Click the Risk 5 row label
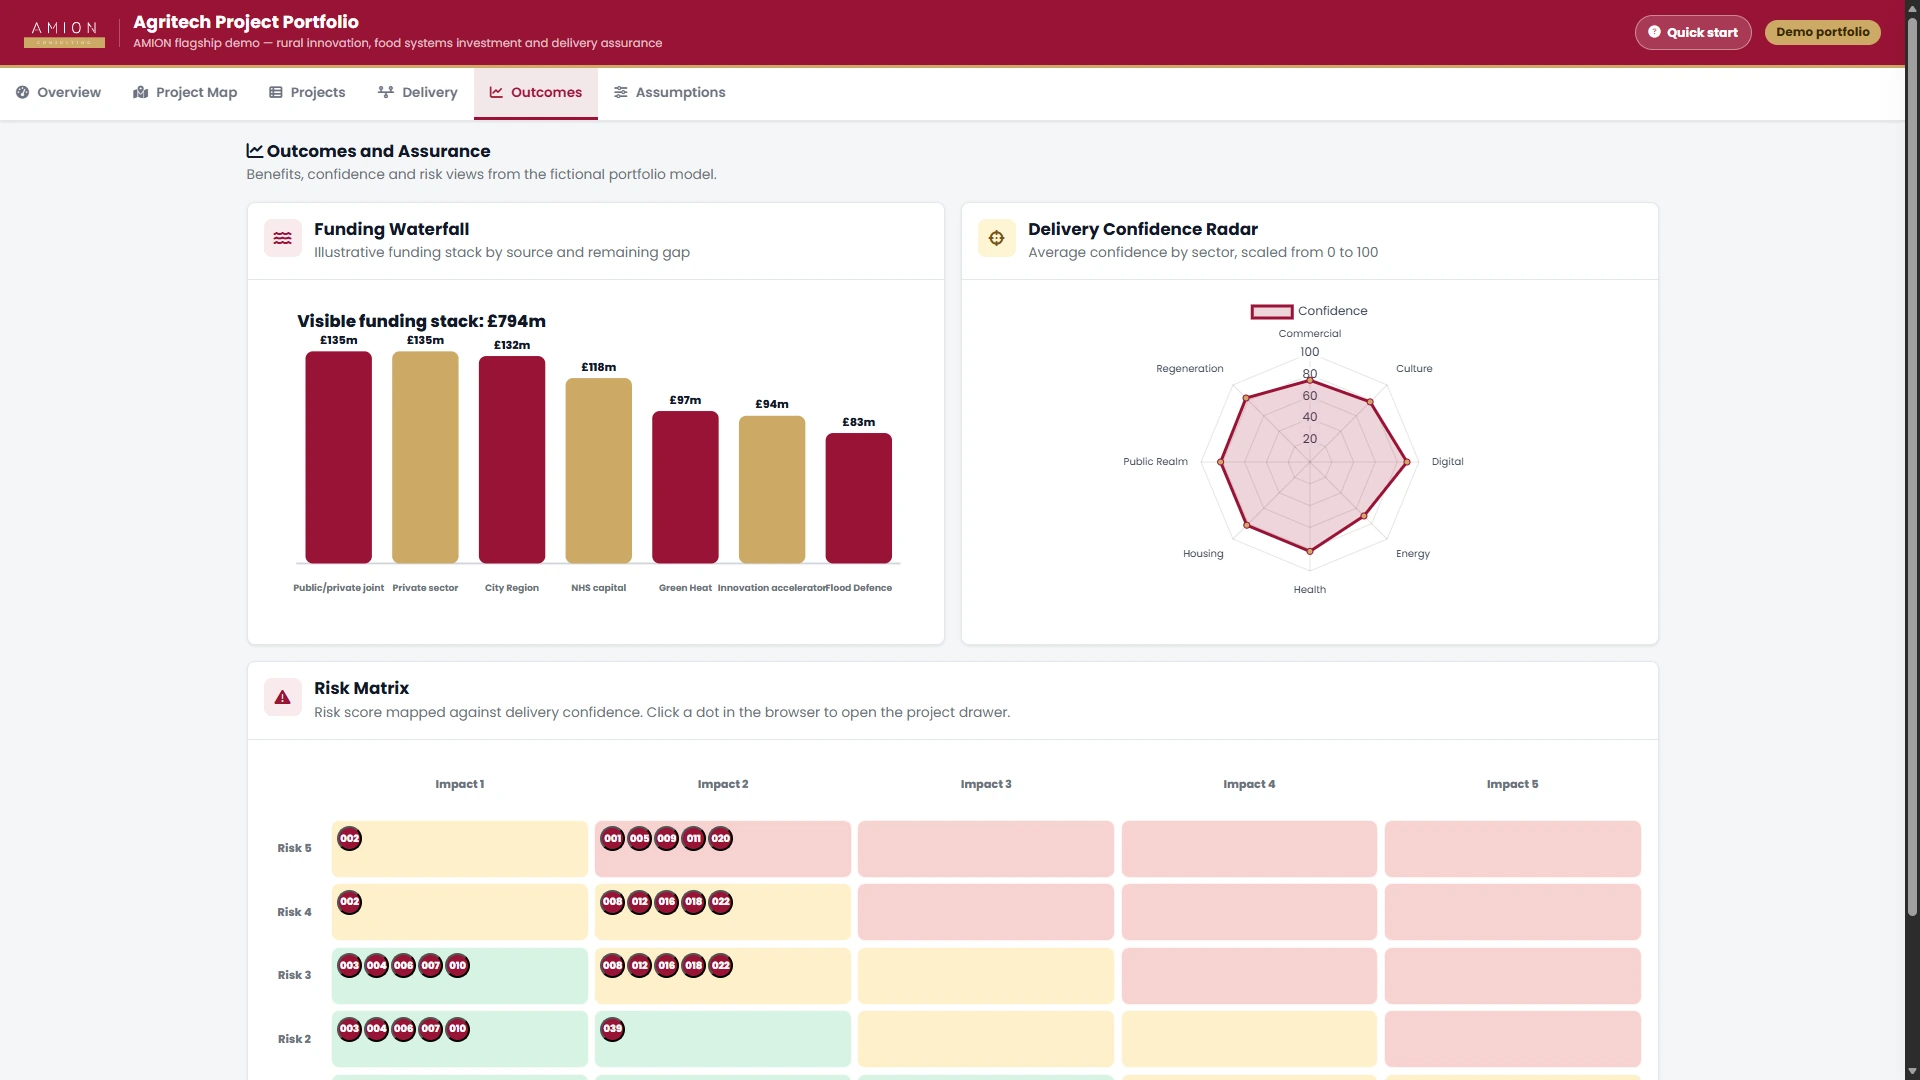This screenshot has height=1080, width=1920. pyautogui.click(x=294, y=848)
